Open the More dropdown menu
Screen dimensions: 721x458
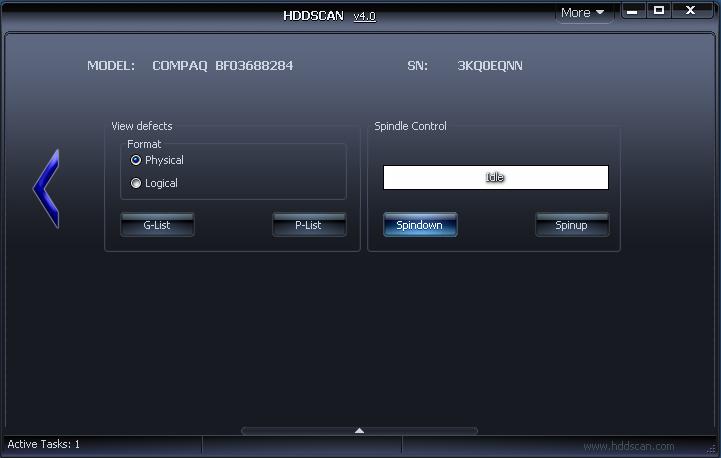(583, 13)
